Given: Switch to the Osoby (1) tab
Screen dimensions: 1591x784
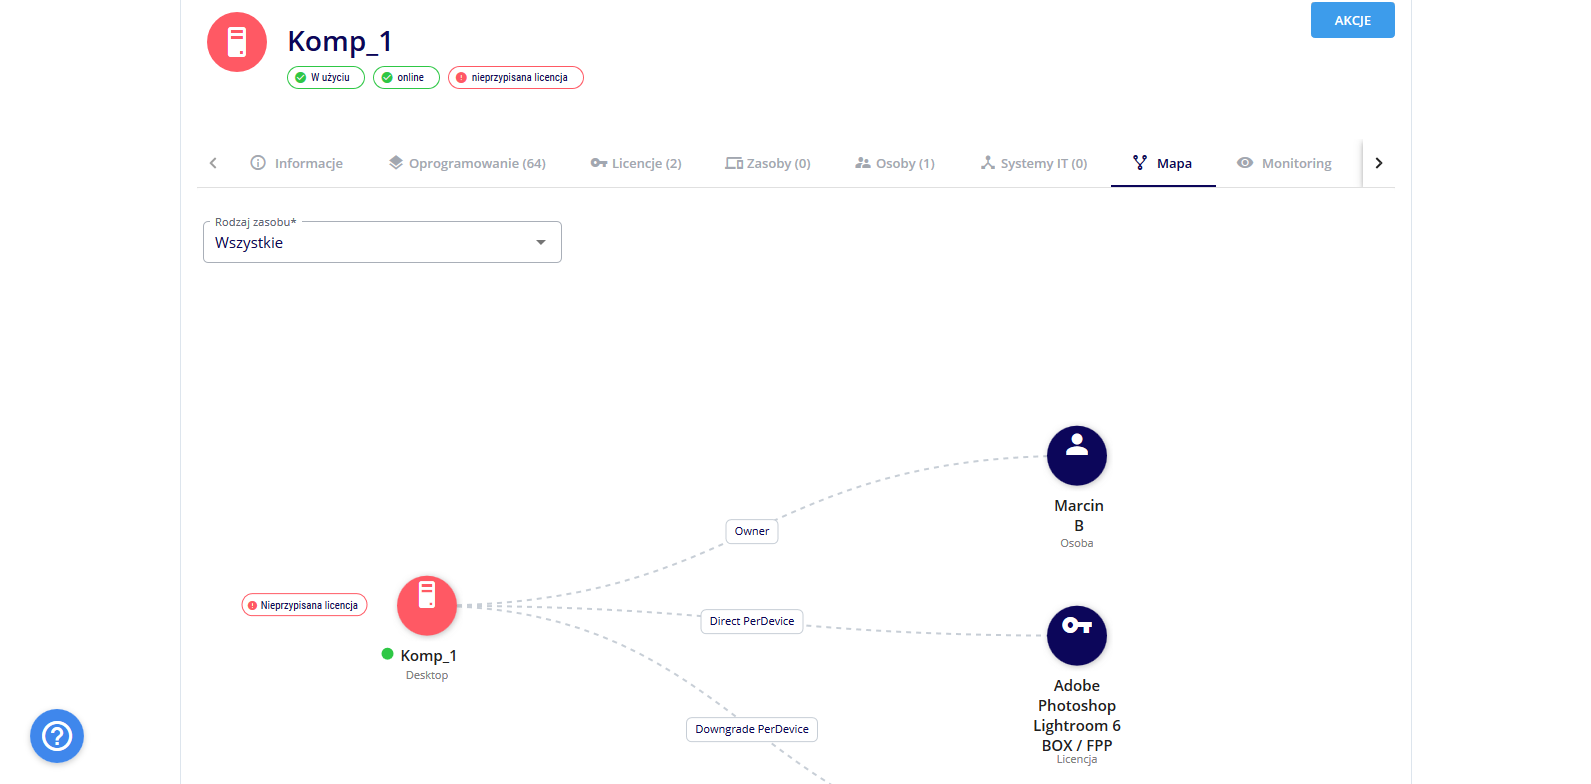Looking at the screenshot, I should point(895,163).
